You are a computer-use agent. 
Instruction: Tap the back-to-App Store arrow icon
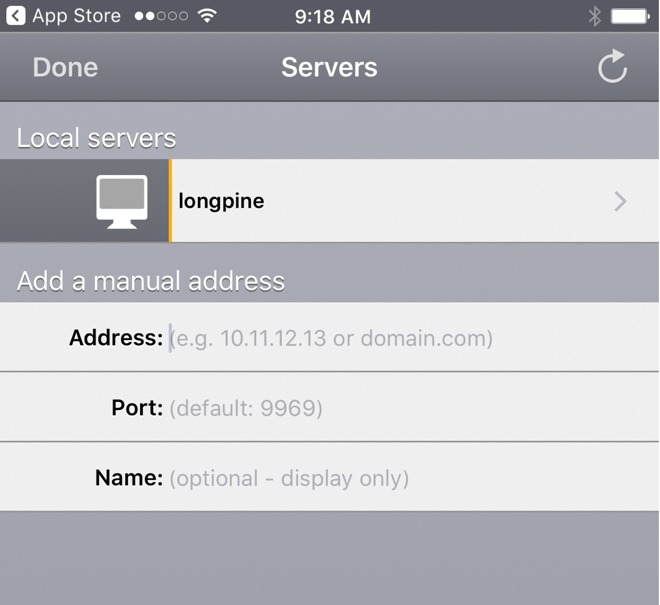coord(16,16)
